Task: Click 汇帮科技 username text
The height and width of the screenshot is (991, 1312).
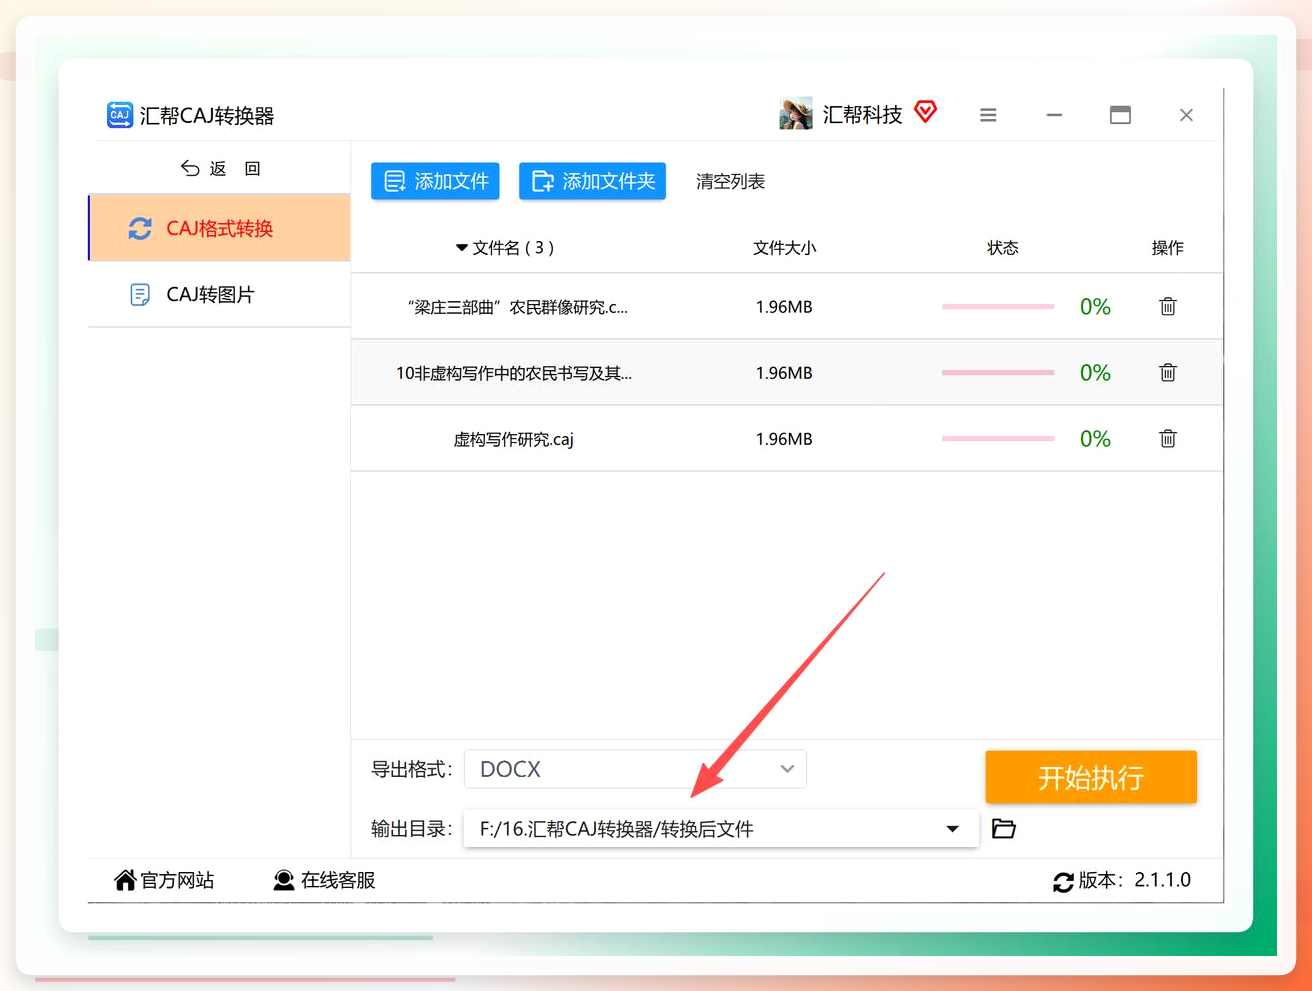Action: (x=862, y=115)
